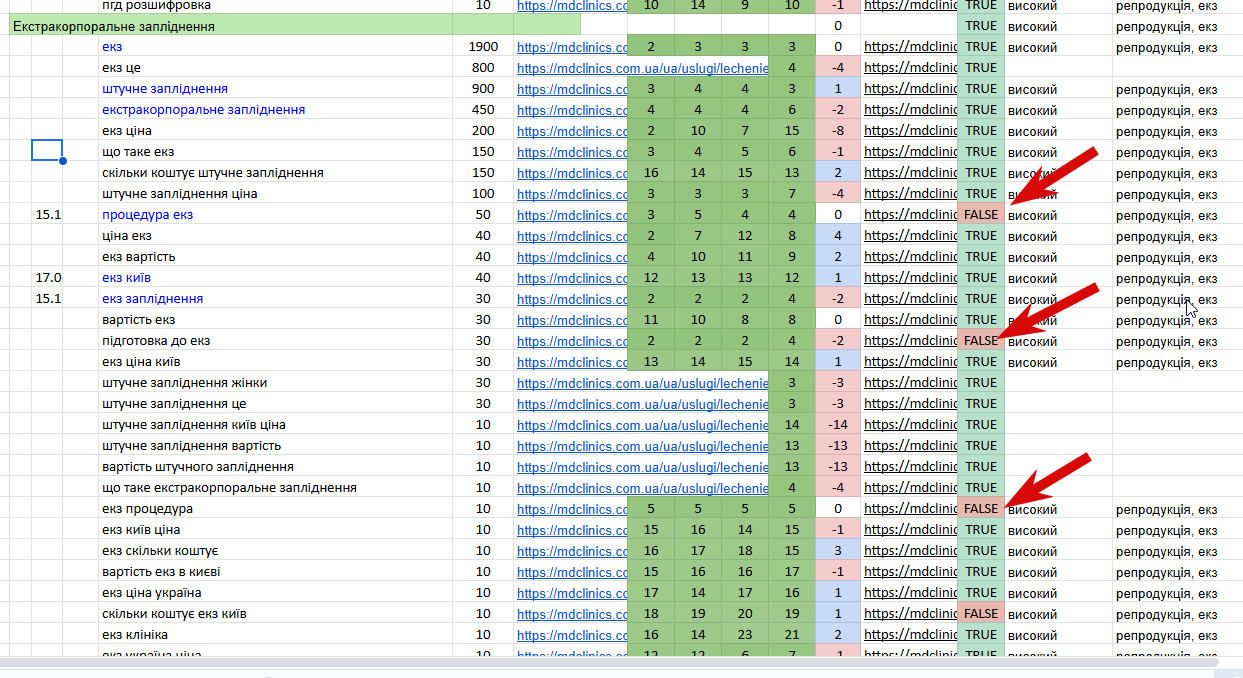Select 'штучне запліднення вартість' cell
This screenshot has width=1243, height=678.
[x=277, y=446]
